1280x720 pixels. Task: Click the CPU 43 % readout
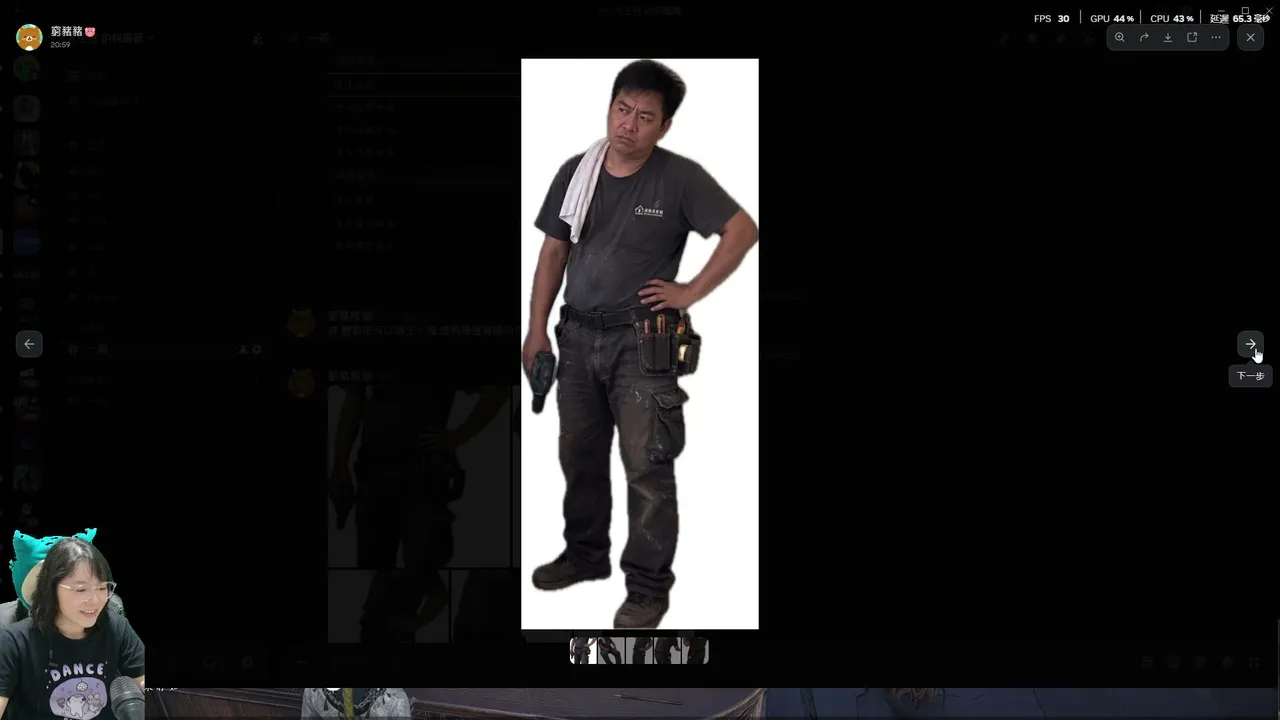[1172, 19]
